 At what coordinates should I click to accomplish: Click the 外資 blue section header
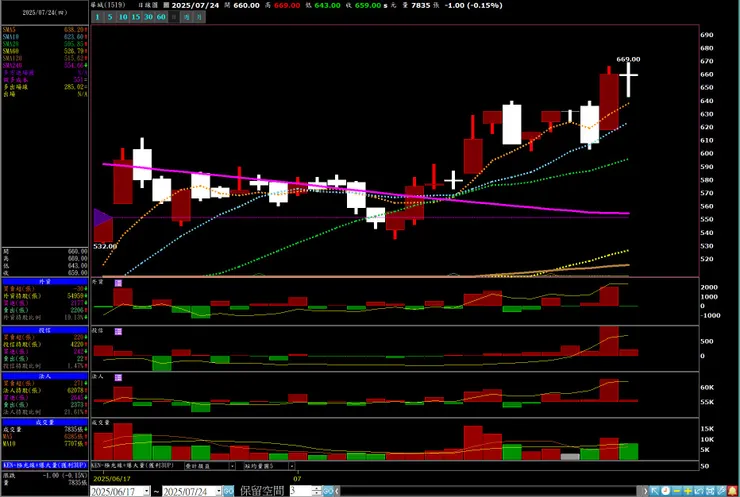[45, 281]
